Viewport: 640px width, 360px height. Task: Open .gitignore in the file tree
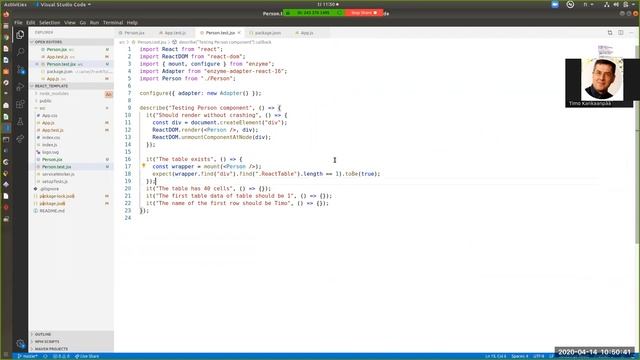(49, 189)
